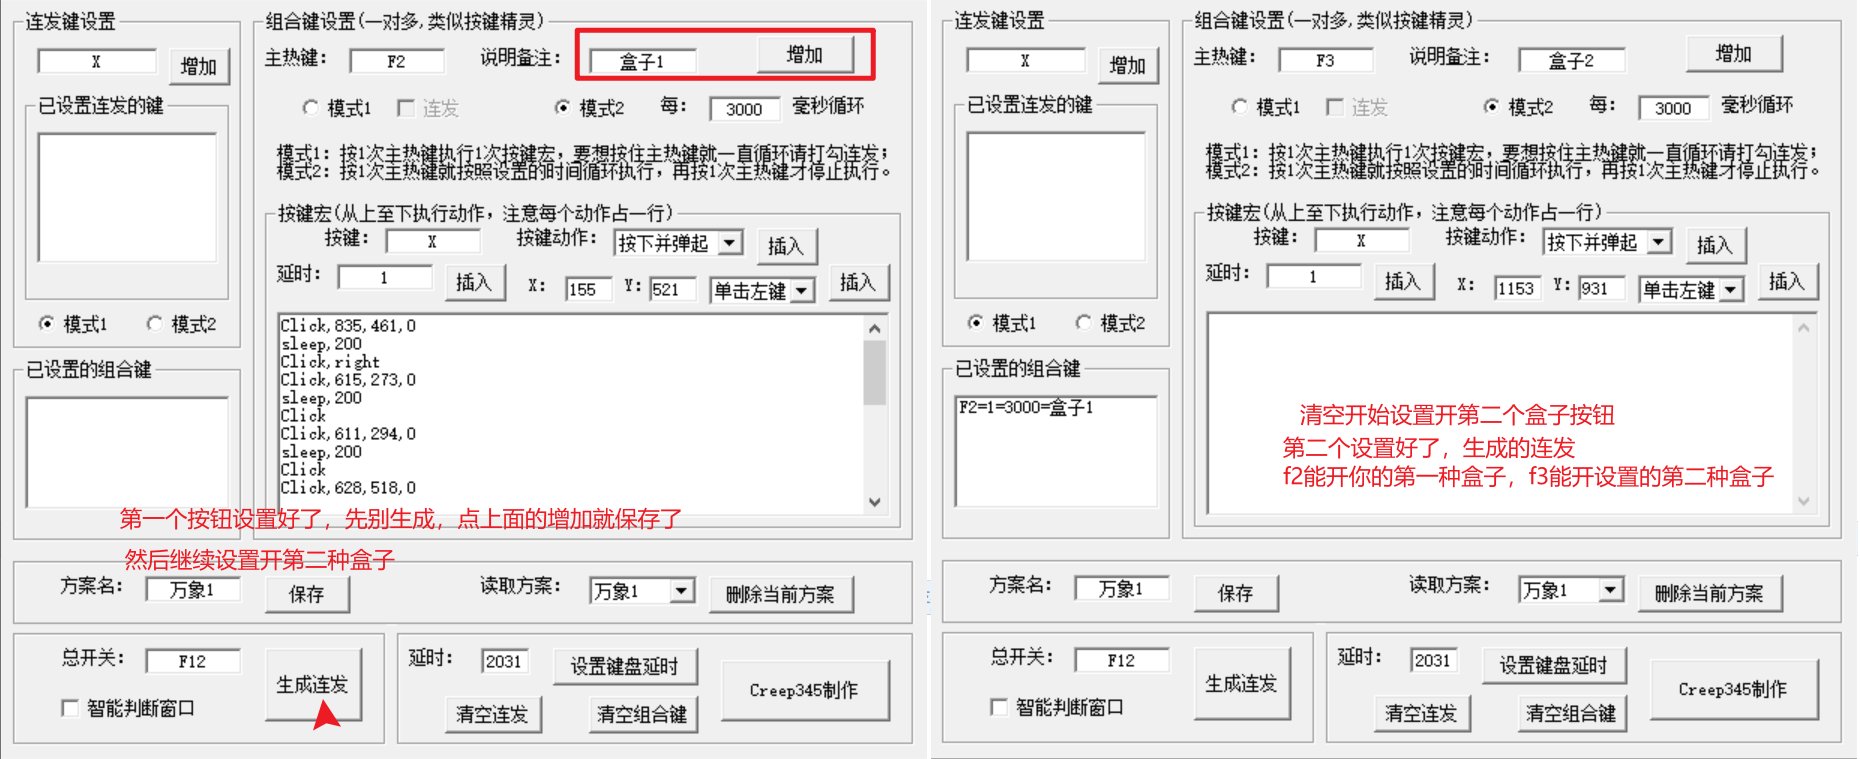Click 插入 next to 延时 field in right window
Viewport: 1860px width, 759px height.
coord(1403,281)
